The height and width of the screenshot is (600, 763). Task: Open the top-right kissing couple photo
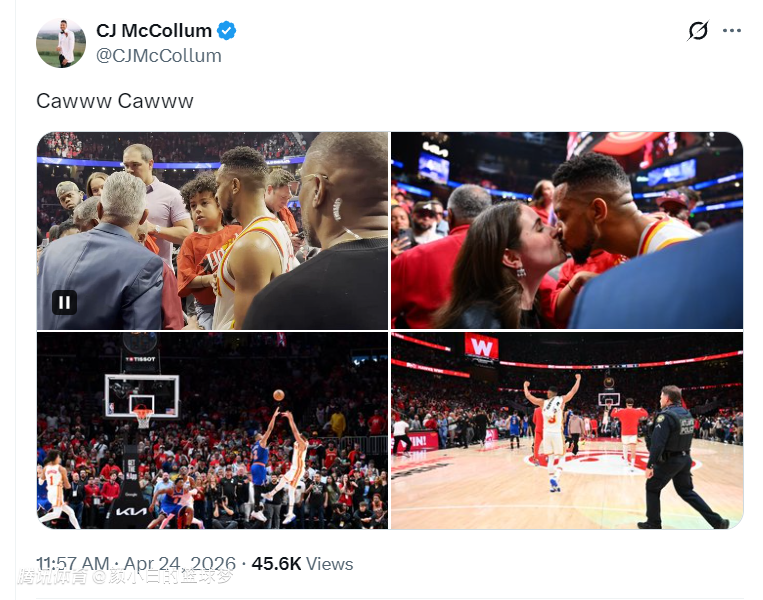point(566,231)
